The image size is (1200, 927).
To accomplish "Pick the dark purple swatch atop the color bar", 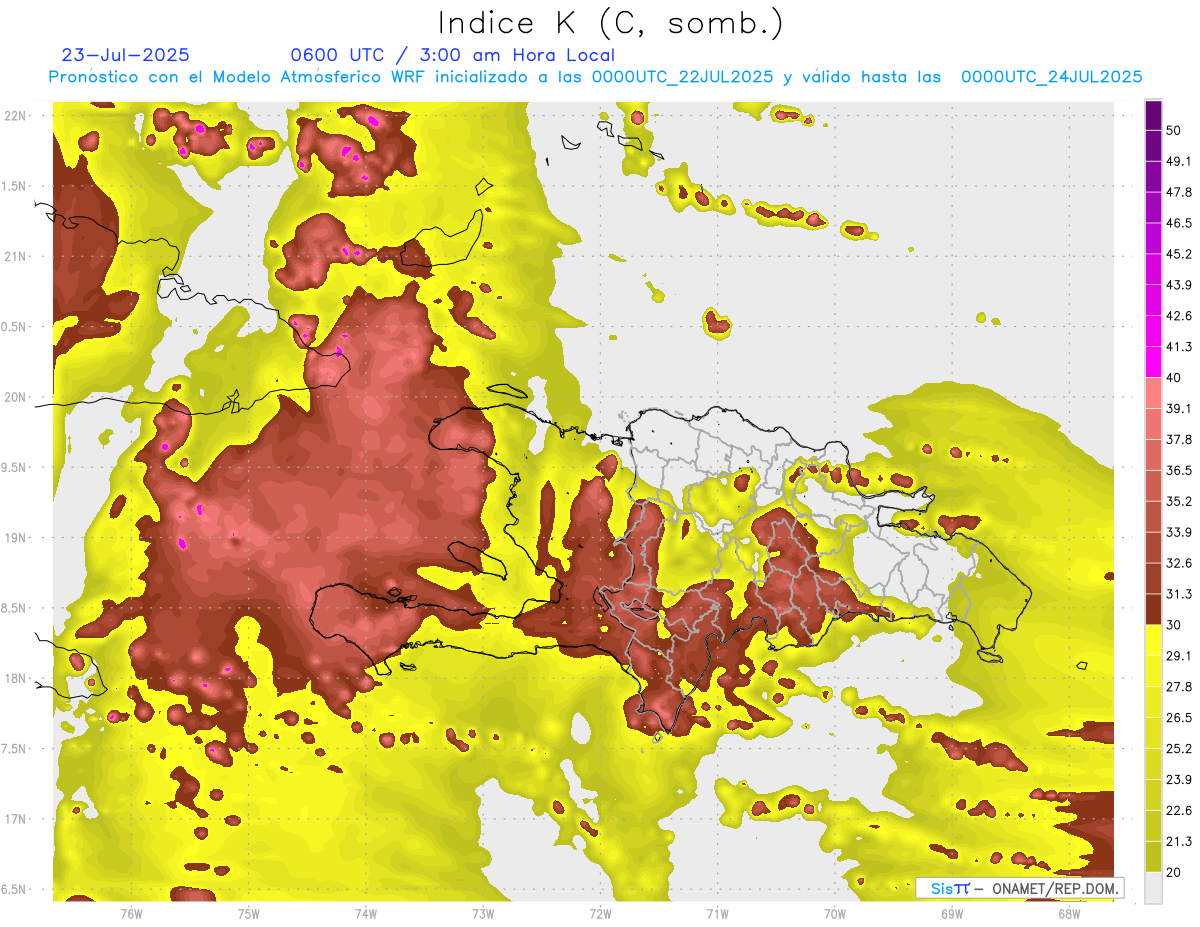I will coord(1153,115).
